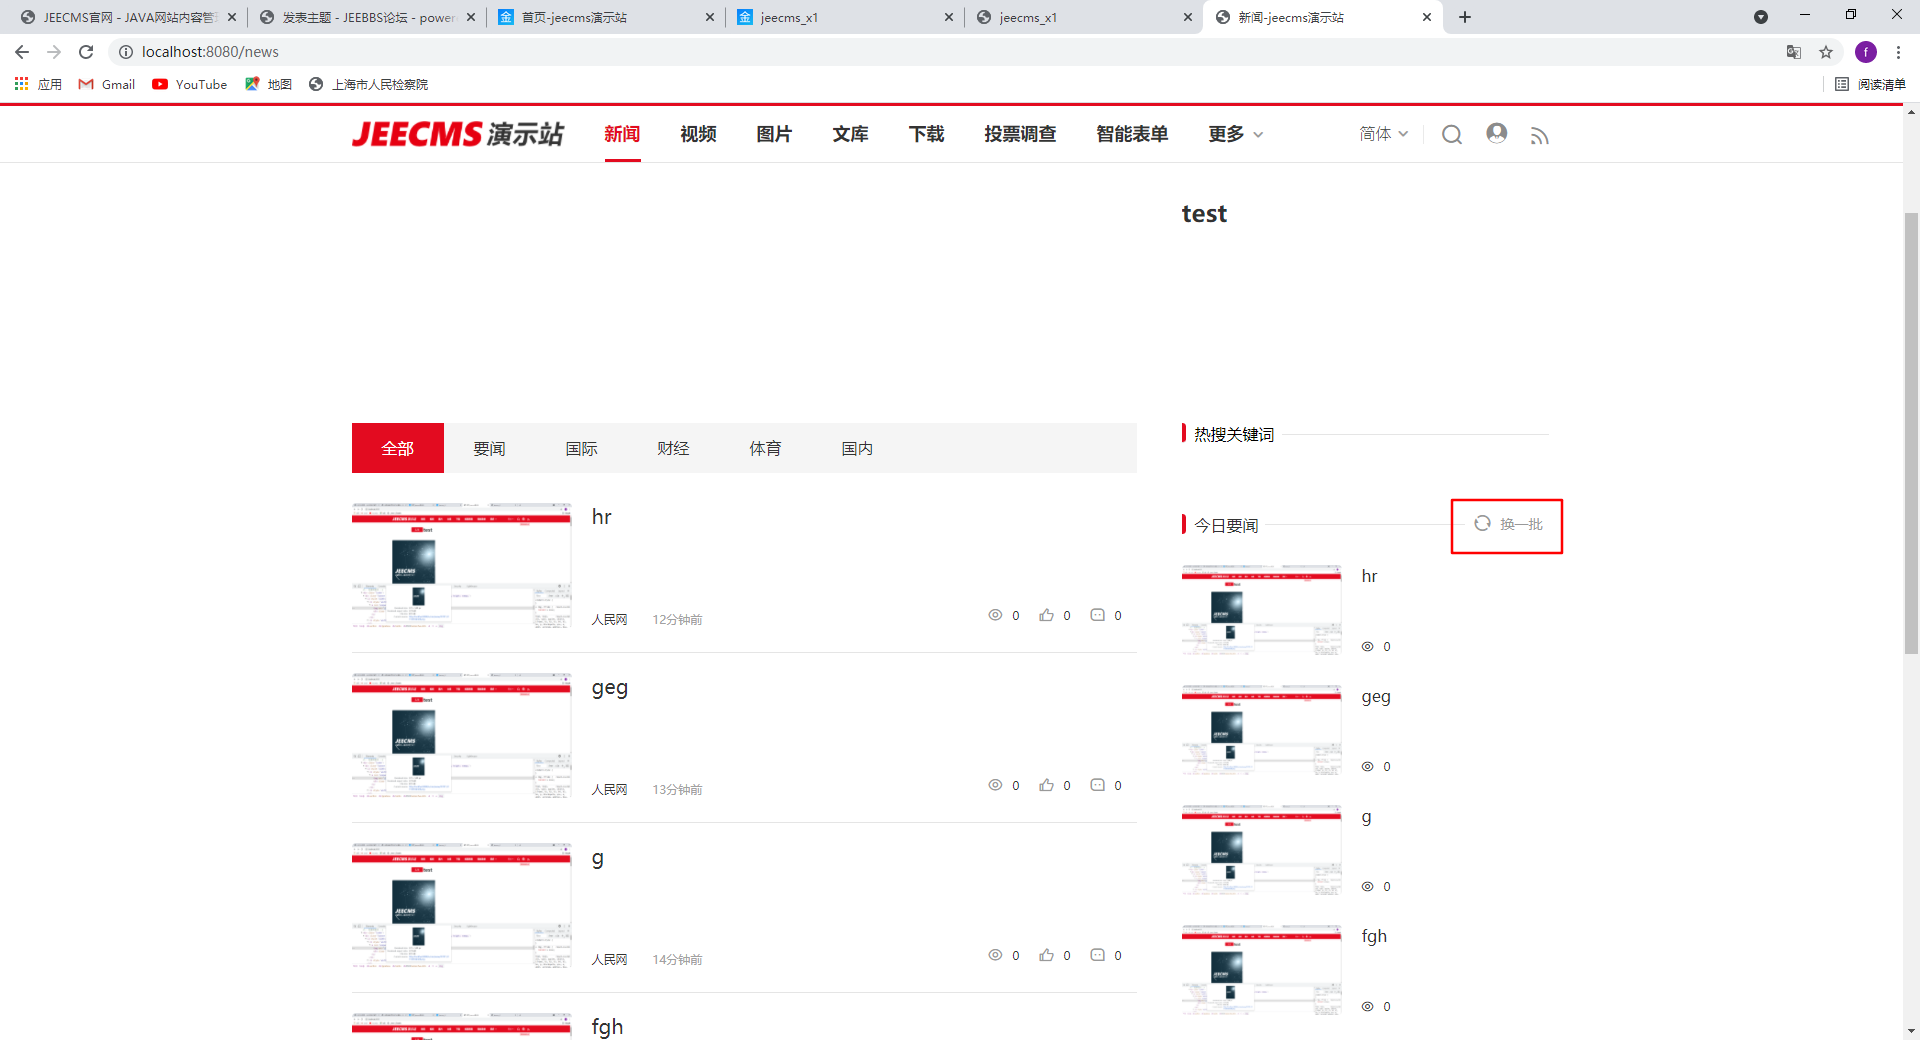The height and width of the screenshot is (1040, 1920).
Task: Bookmark this page with the star icon
Action: pyautogui.click(x=1826, y=52)
